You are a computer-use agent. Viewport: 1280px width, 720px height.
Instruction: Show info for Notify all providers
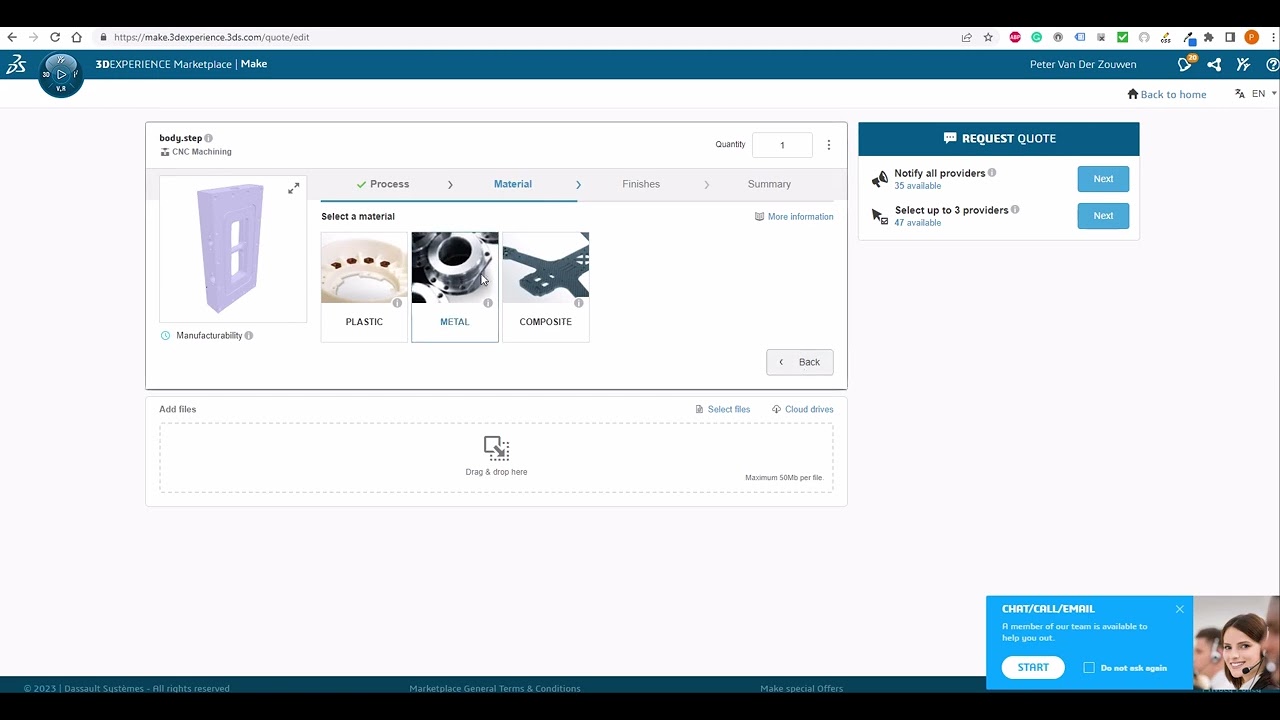tap(992, 173)
